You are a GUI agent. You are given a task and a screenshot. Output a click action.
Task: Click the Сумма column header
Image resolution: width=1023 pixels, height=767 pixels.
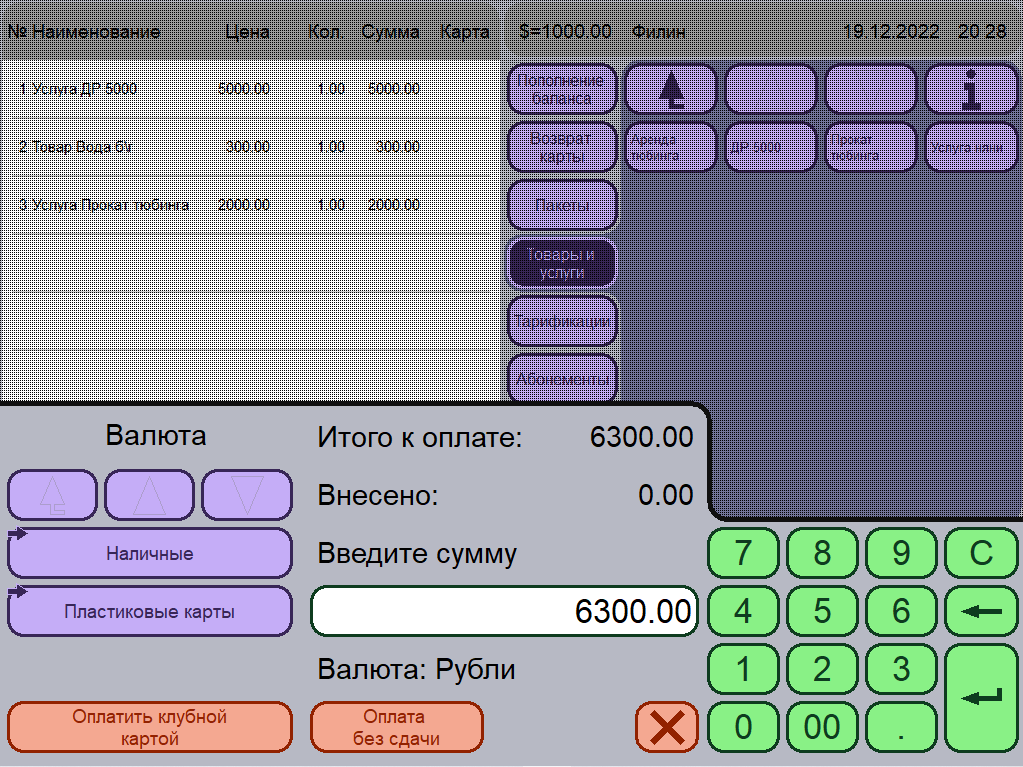(x=390, y=31)
